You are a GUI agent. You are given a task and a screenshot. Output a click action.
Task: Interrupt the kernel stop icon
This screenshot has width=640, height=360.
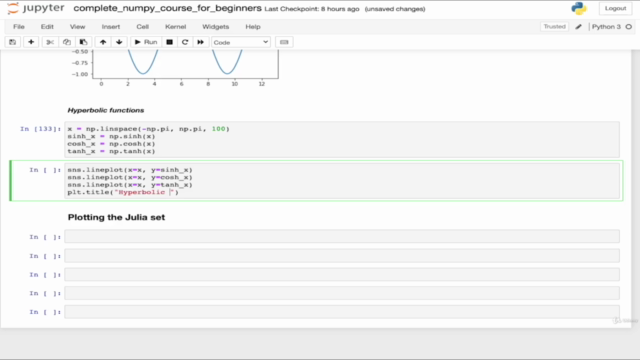point(169,42)
